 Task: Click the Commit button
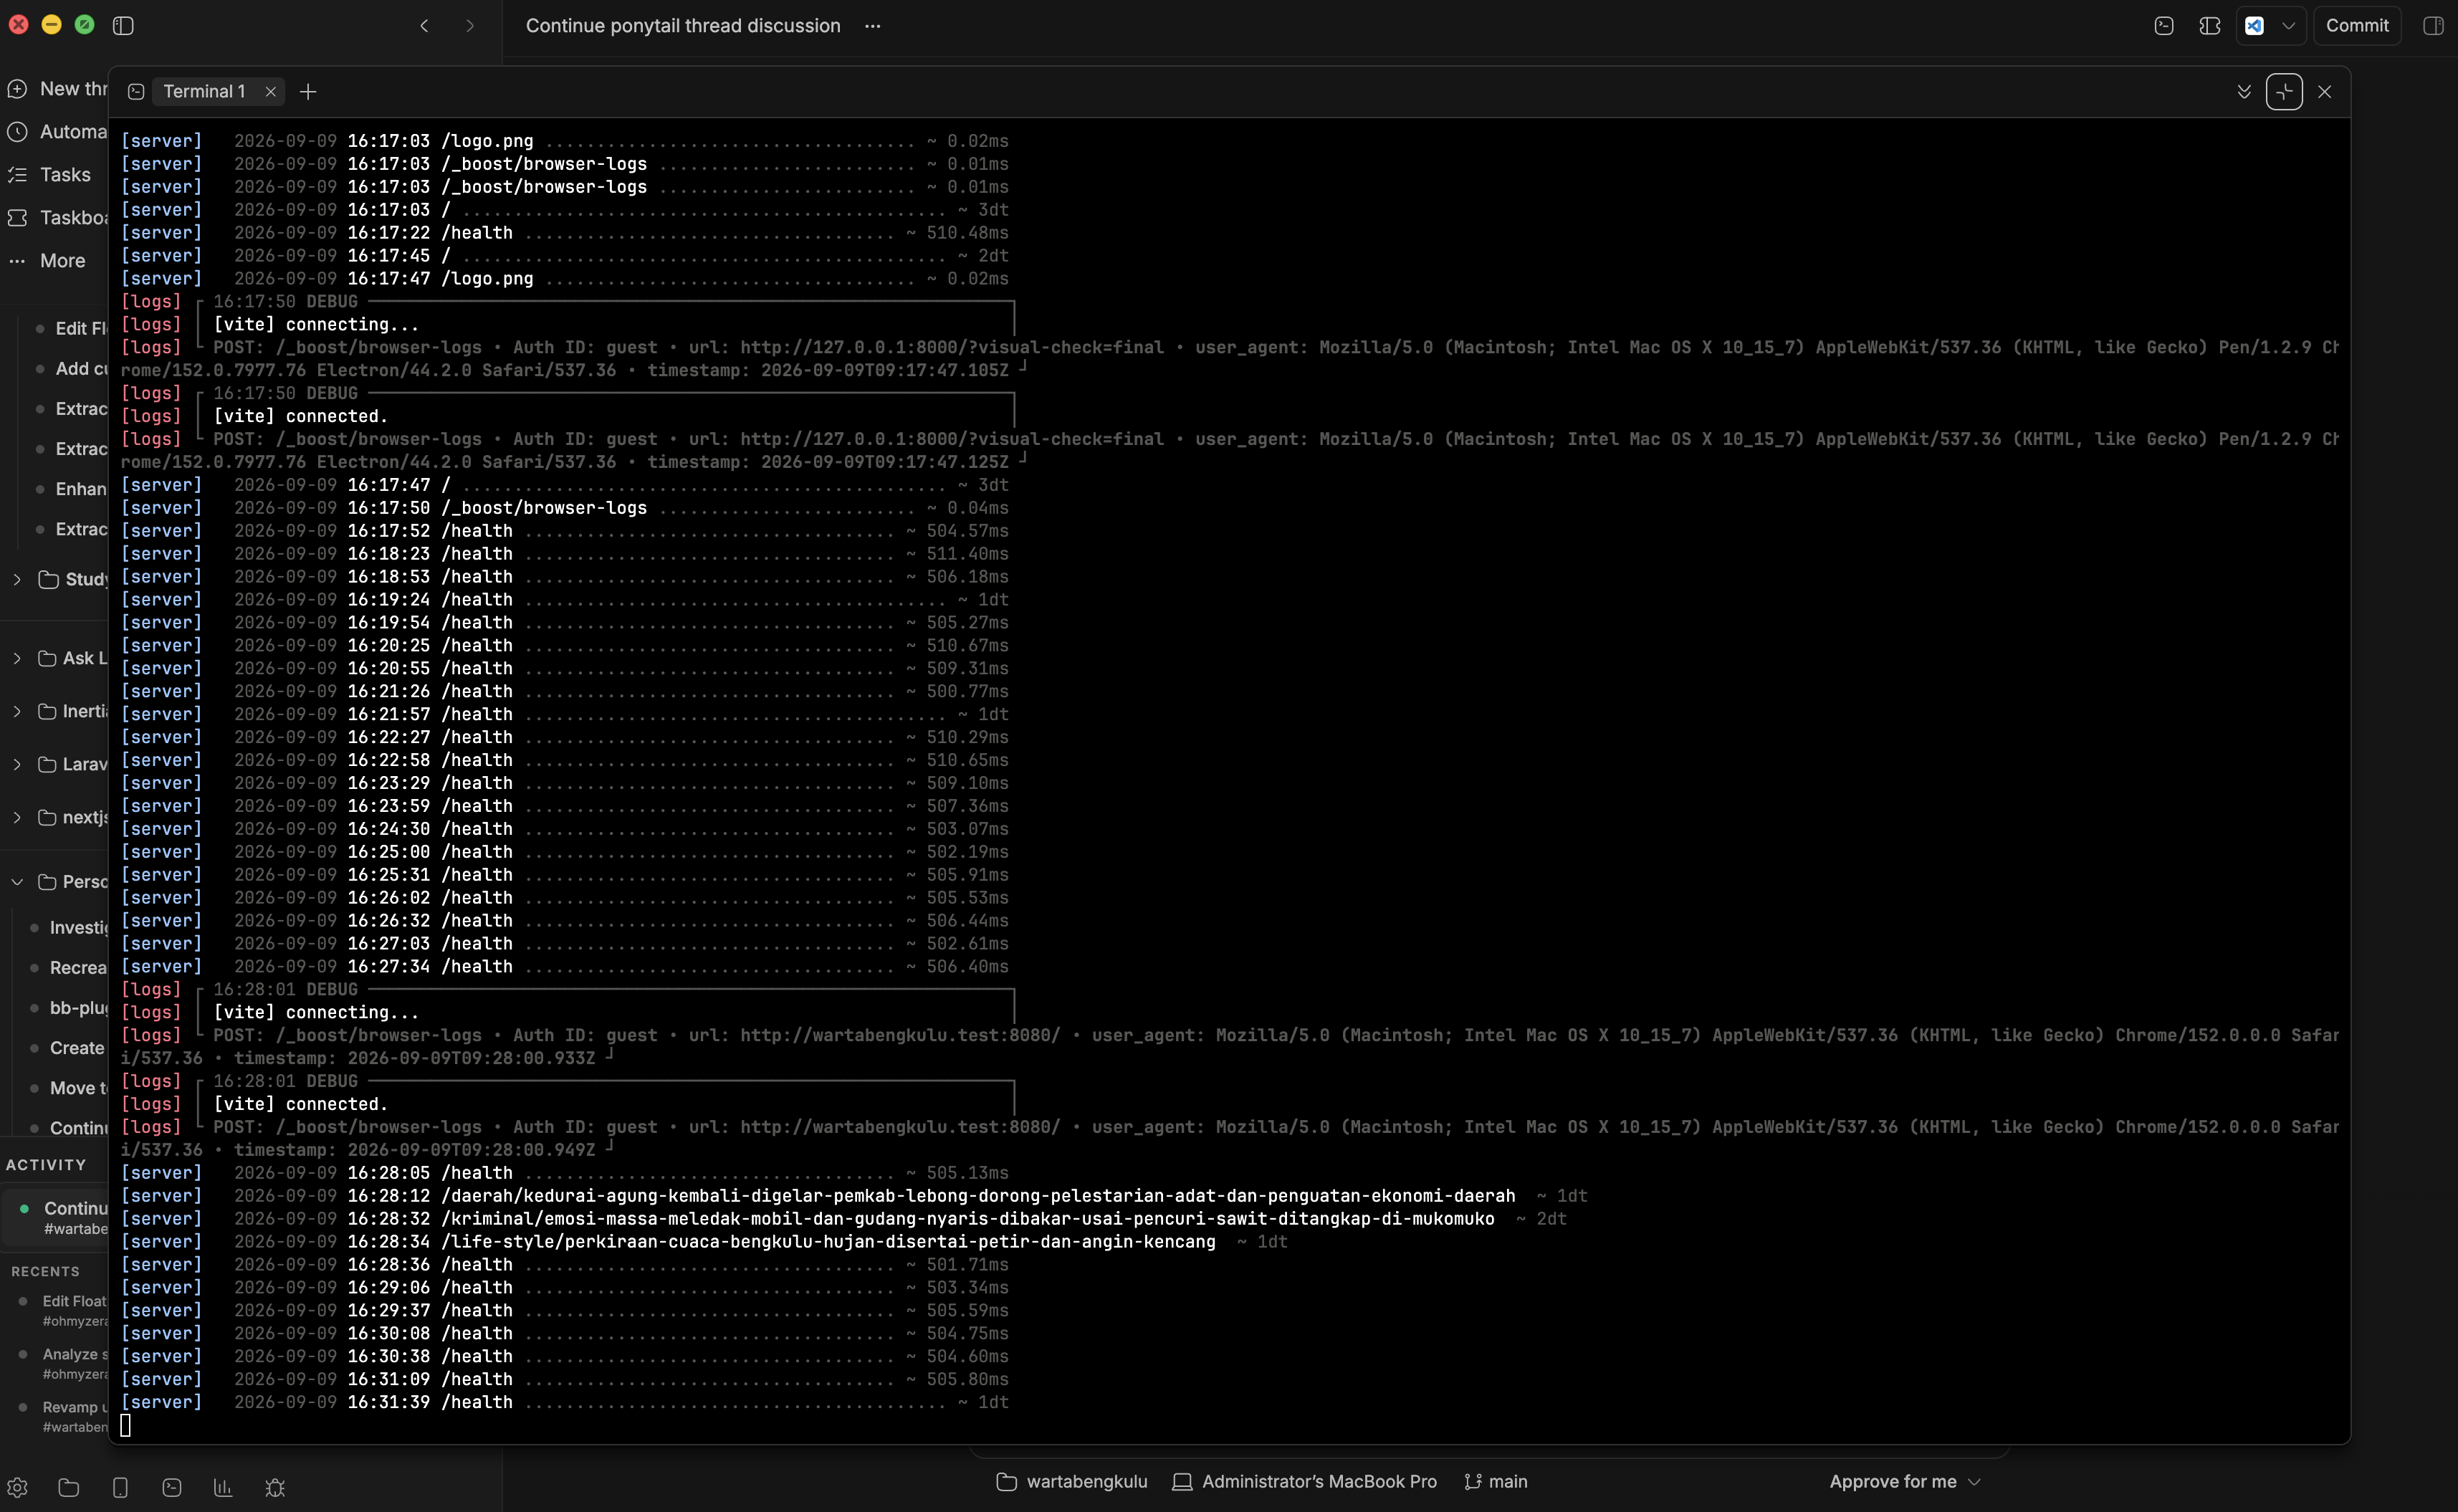coord(2357,26)
